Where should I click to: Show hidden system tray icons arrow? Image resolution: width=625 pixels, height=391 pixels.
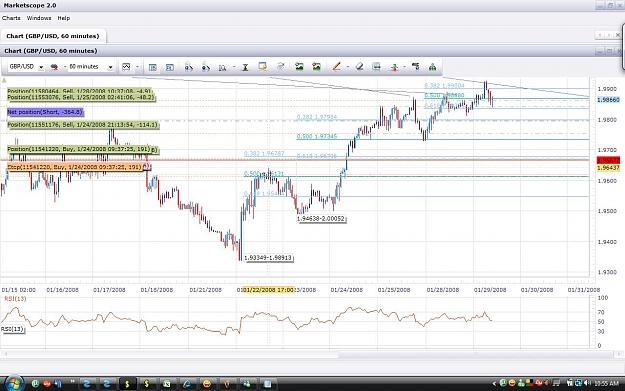[x=494, y=383]
